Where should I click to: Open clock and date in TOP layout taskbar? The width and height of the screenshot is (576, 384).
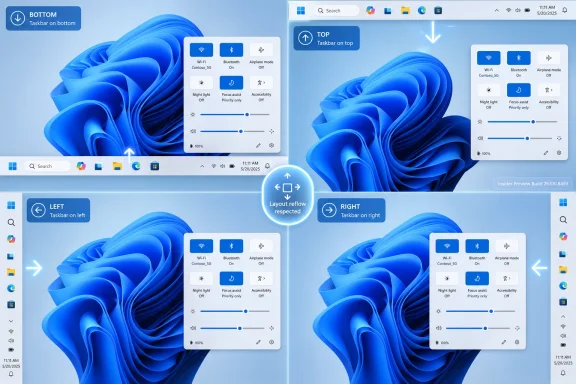click(547, 10)
